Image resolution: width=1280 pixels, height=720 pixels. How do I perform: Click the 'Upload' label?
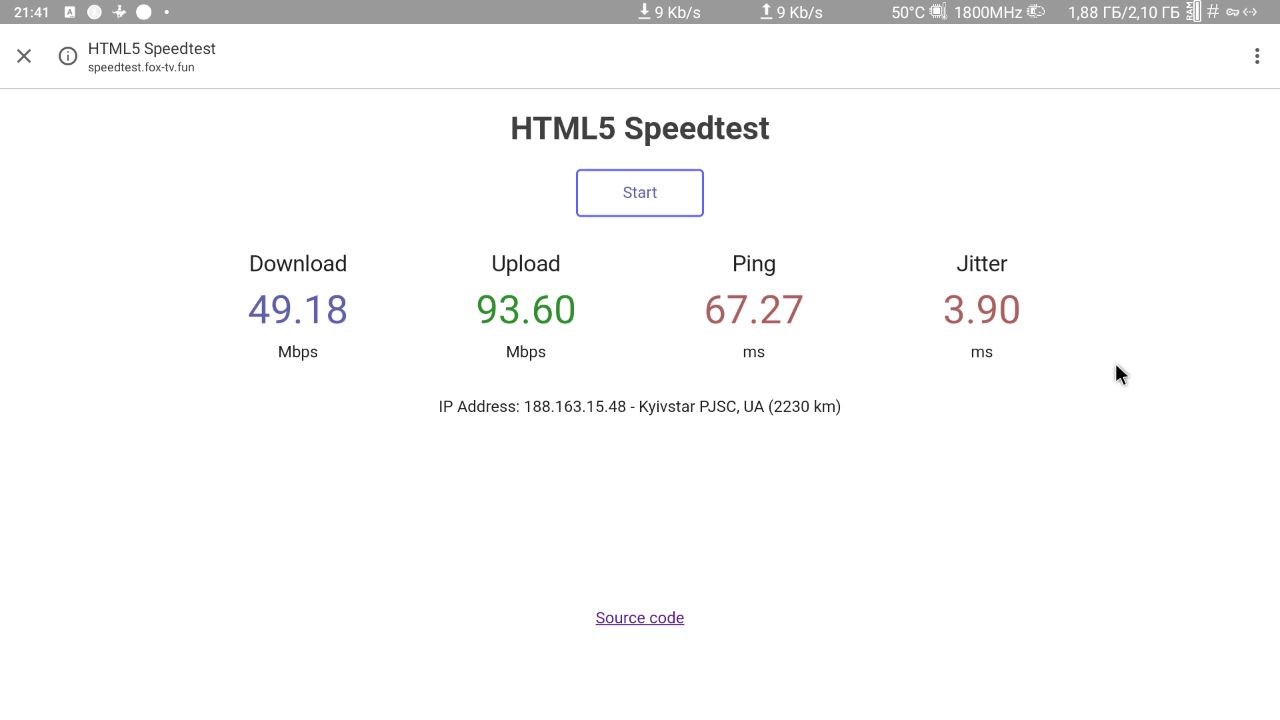point(526,264)
